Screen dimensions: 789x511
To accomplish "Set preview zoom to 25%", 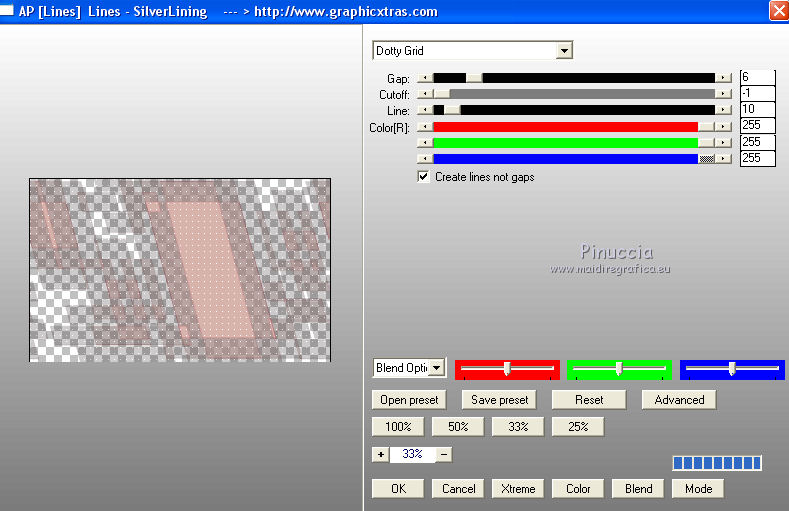I will point(578,427).
